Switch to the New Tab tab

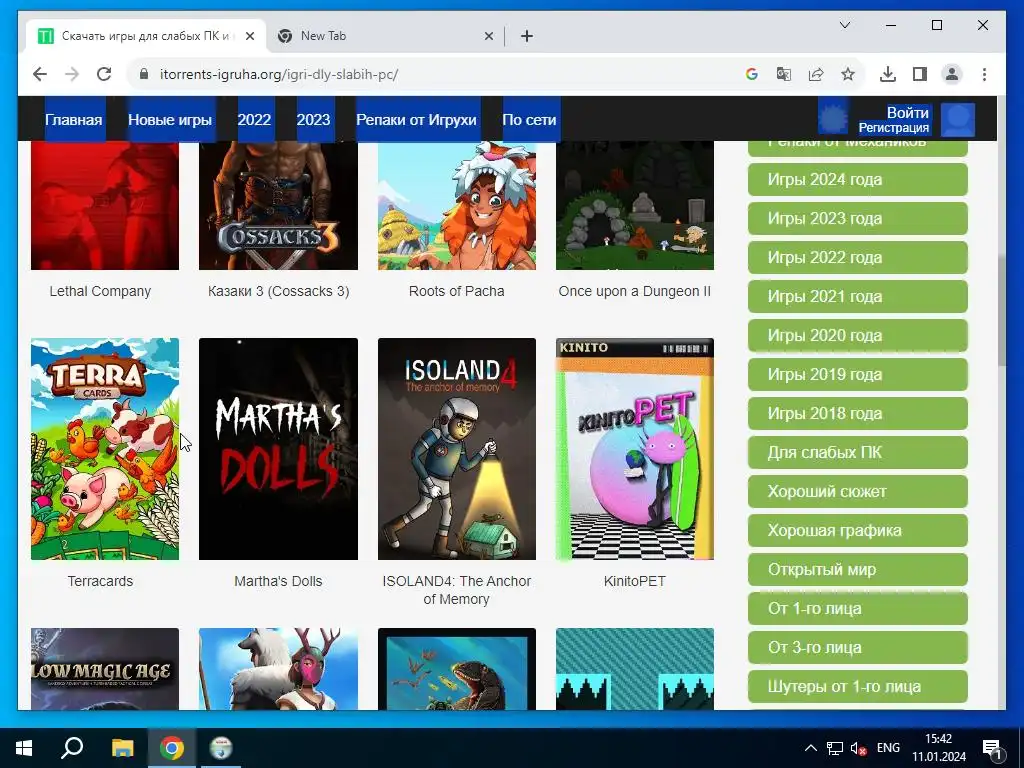point(385,36)
